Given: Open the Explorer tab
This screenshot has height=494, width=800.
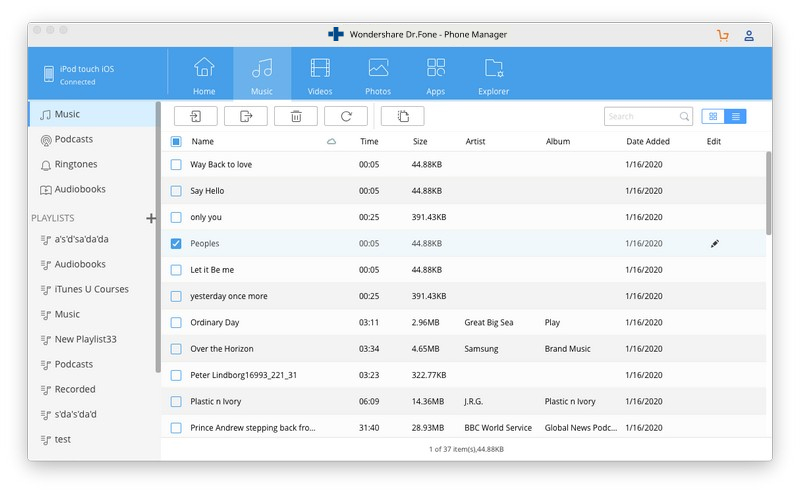Looking at the screenshot, I should (493, 75).
